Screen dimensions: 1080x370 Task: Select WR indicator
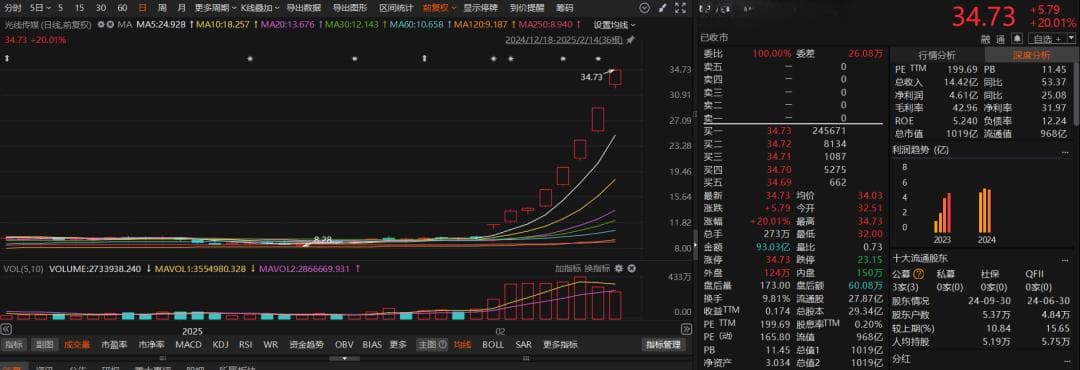point(271,345)
